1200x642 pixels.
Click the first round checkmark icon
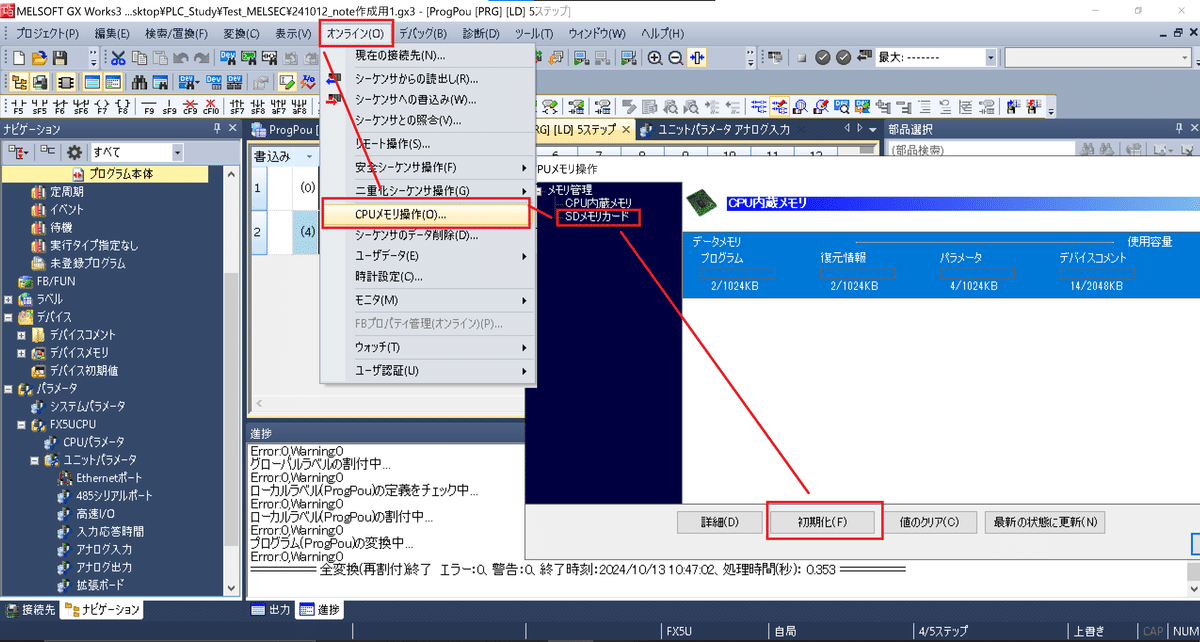click(823, 58)
